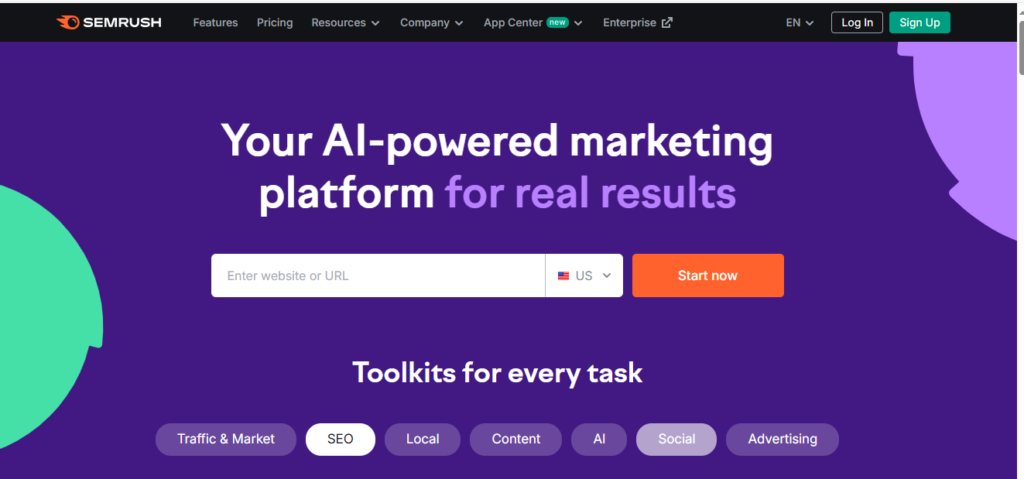The width and height of the screenshot is (1024, 479).
Task: Click the Log In button
Action: click(x=857, y=22)
